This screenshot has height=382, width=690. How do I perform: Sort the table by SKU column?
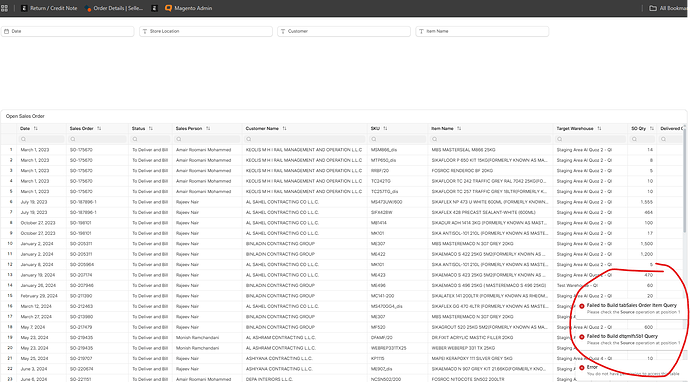coord(385,129)
